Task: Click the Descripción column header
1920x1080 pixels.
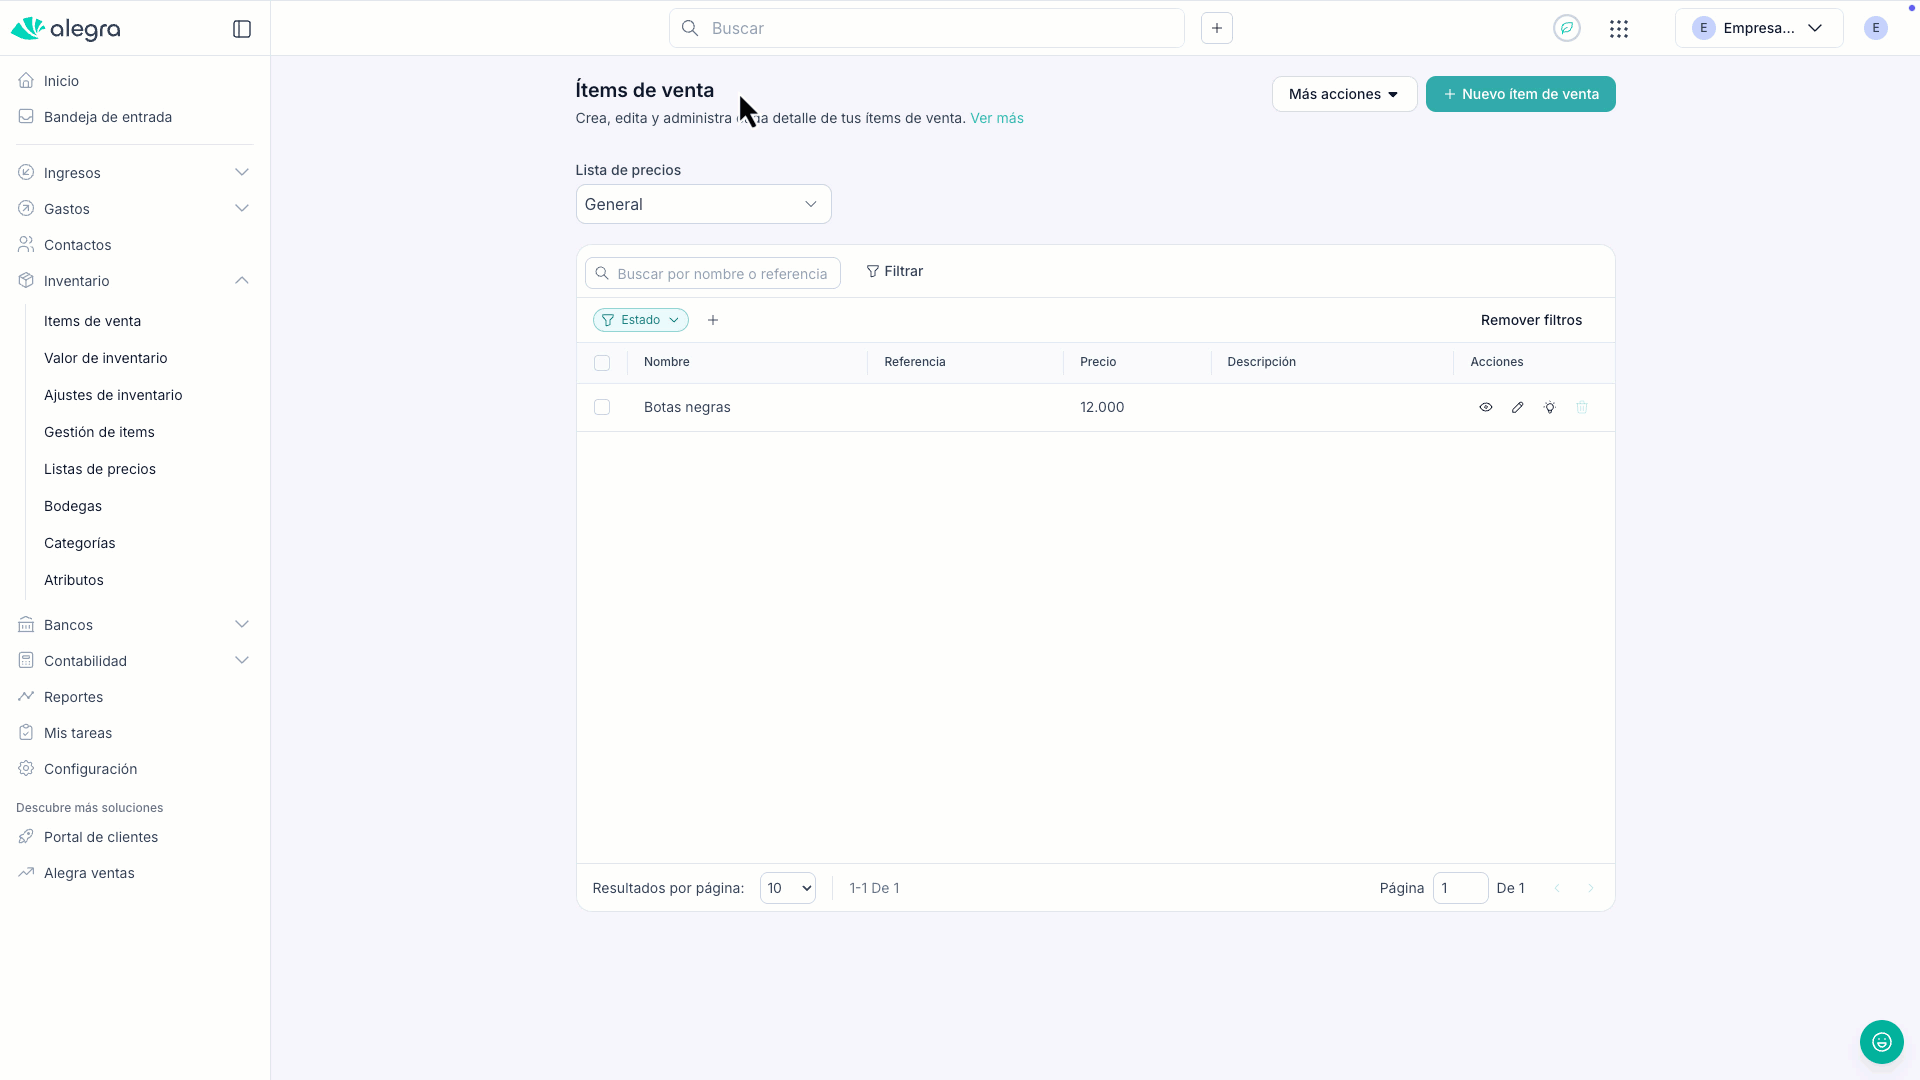Action: (1262, 362)
